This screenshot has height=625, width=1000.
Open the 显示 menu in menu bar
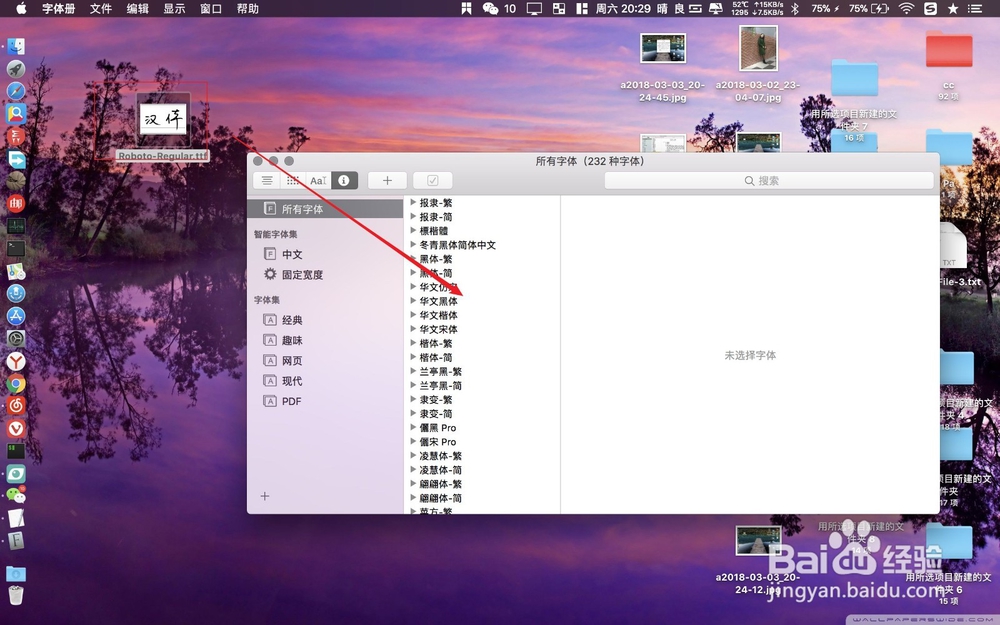point(174,9)
